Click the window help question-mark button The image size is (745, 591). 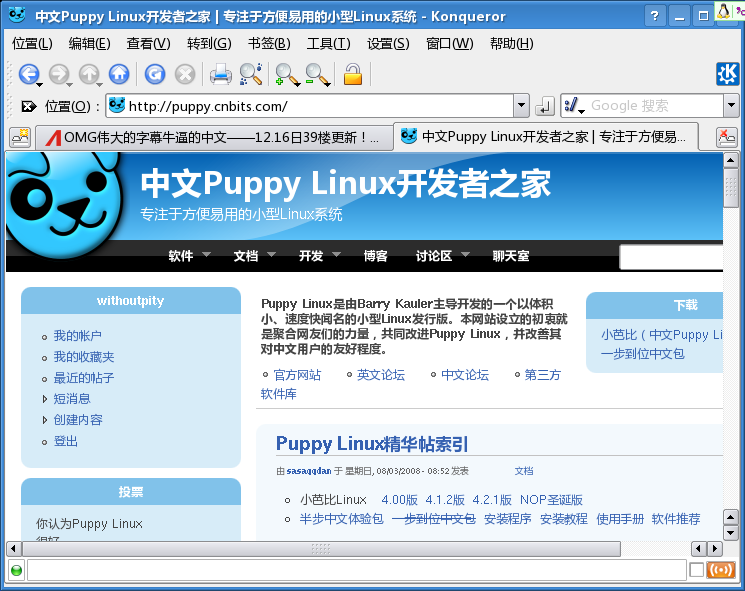(655, 16)
